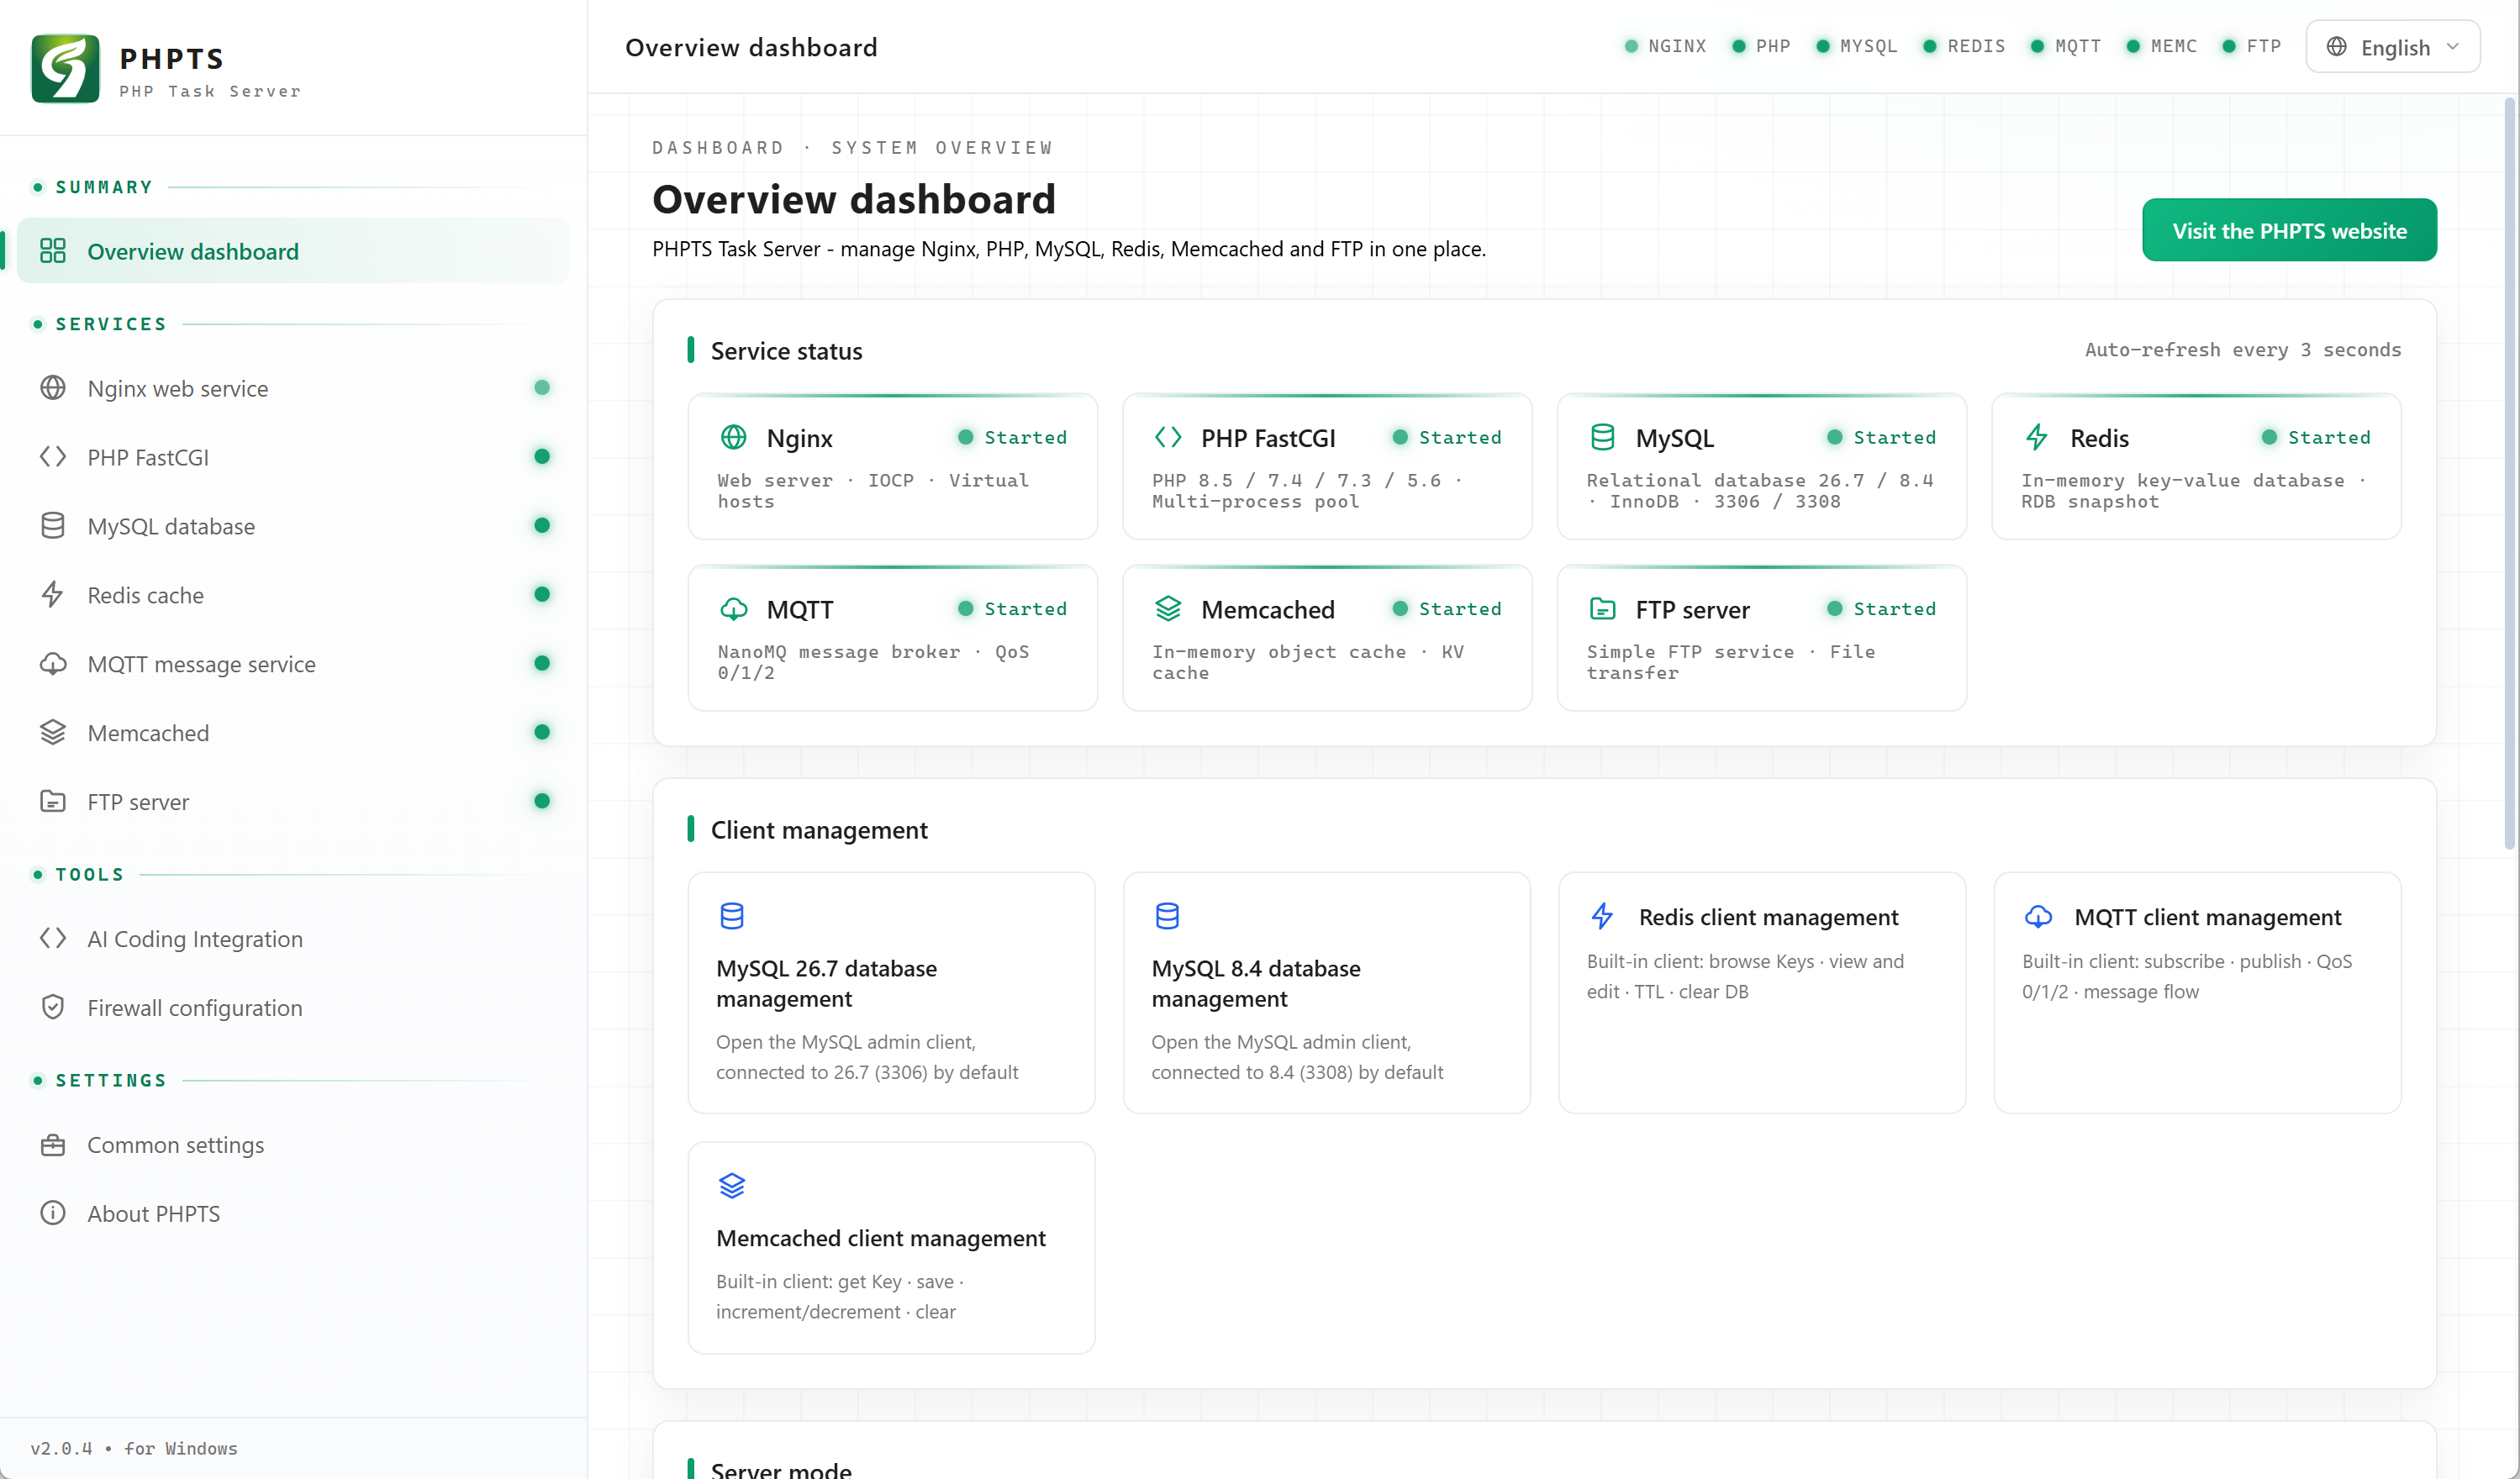Click the MySQL database cylinder icon in sidebar
The image size is (2520, 1479).
[53, 525]
